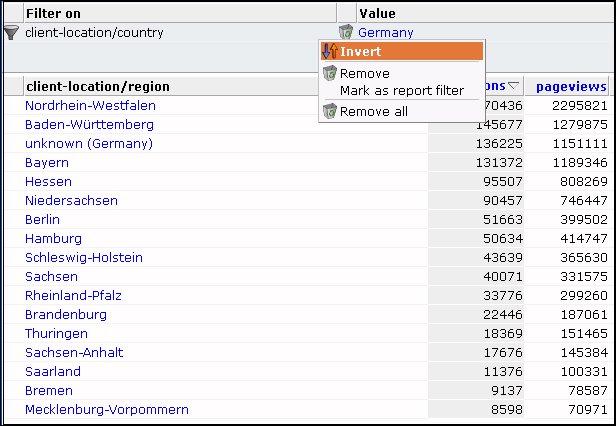Click sessions value 131372

(x=499, y=163)
